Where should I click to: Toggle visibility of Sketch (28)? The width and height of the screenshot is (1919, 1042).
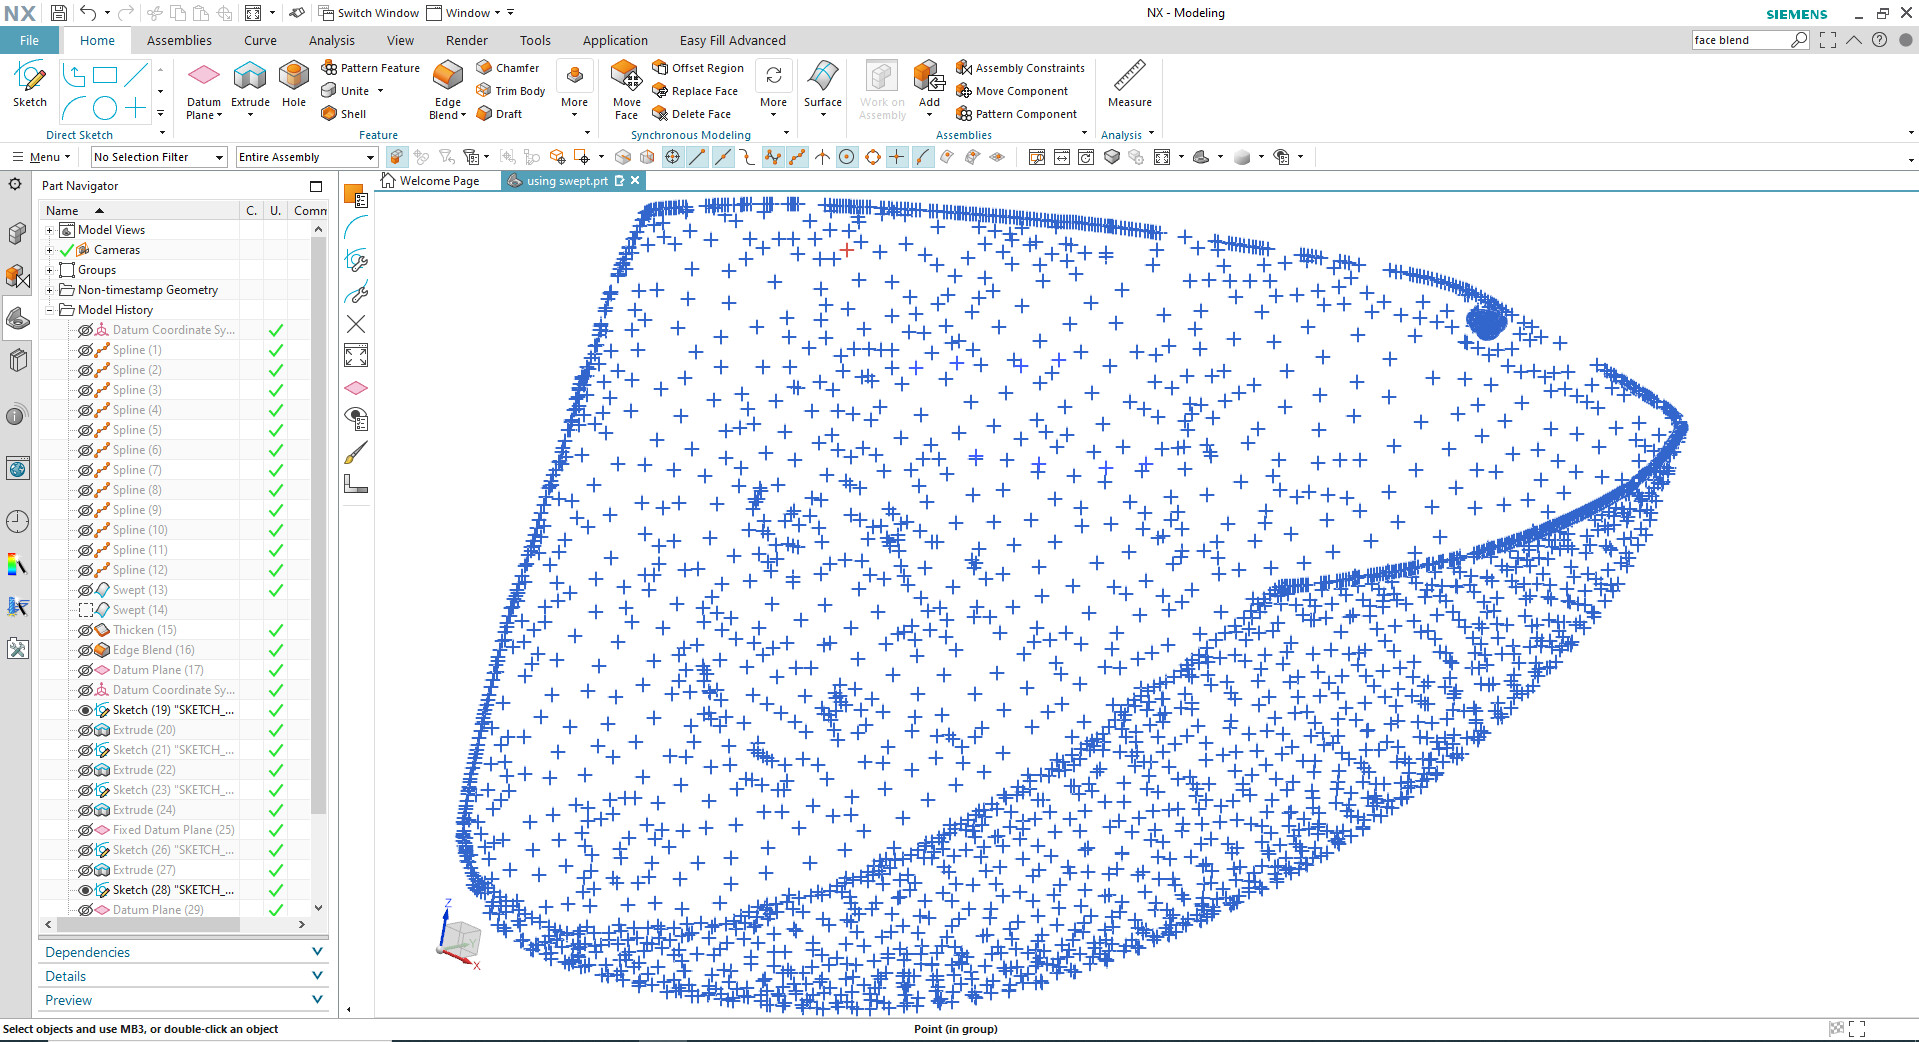(x=86, y=890)
